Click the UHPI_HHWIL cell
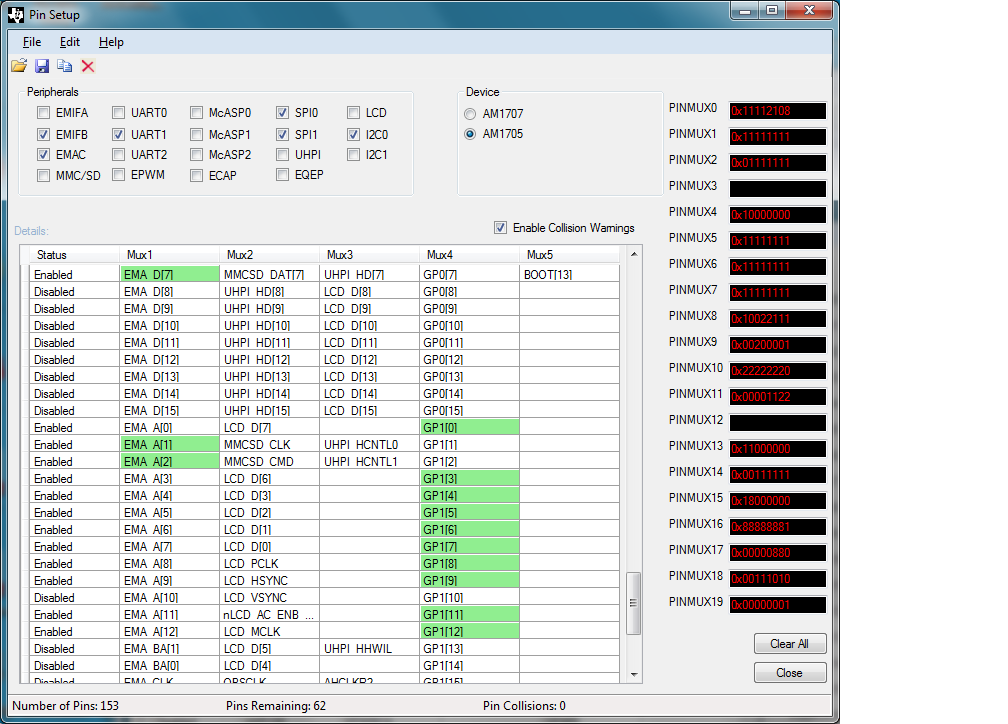The height and width of the screenshot is (724, 1008). pos(370,649)
